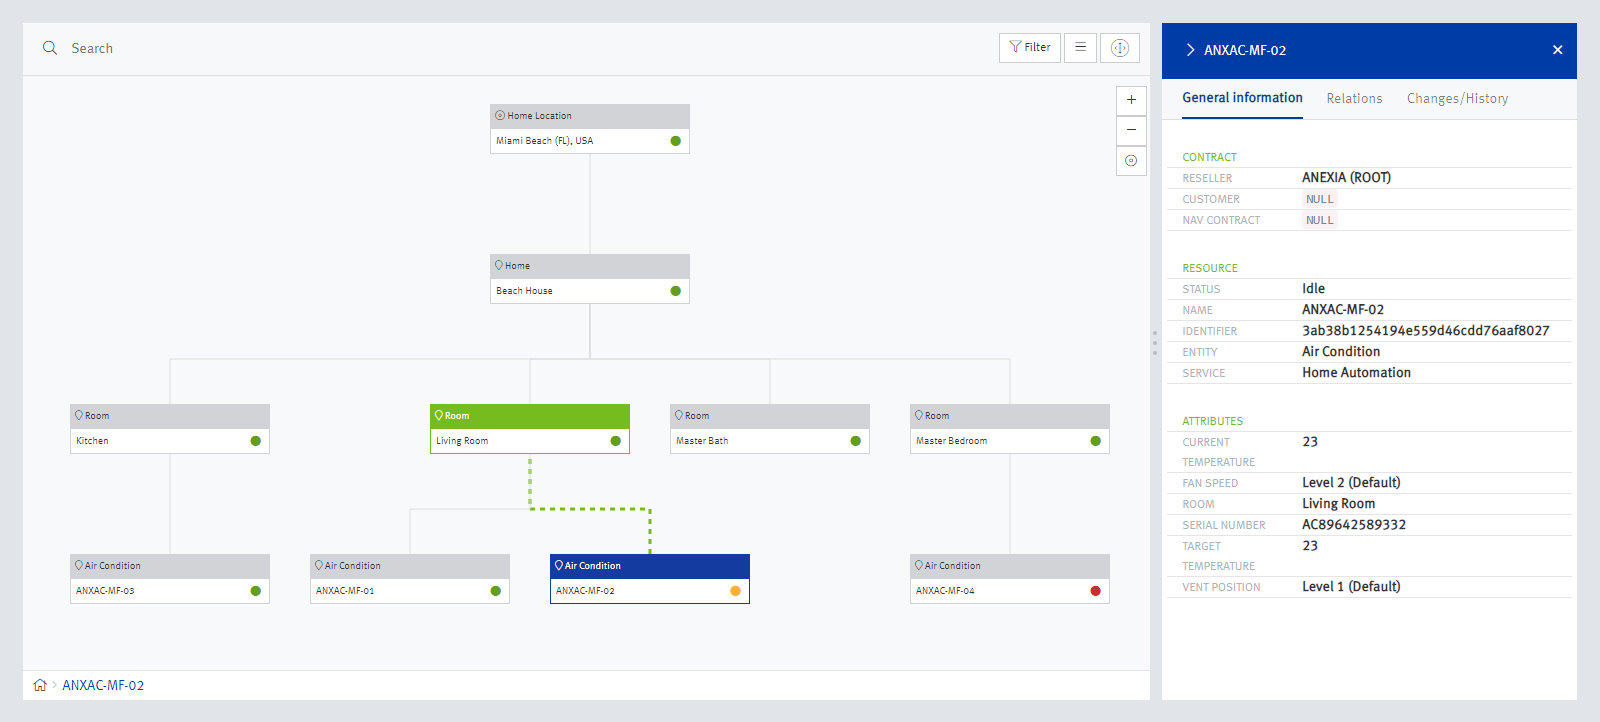Click the search magnifier icon

50,48
